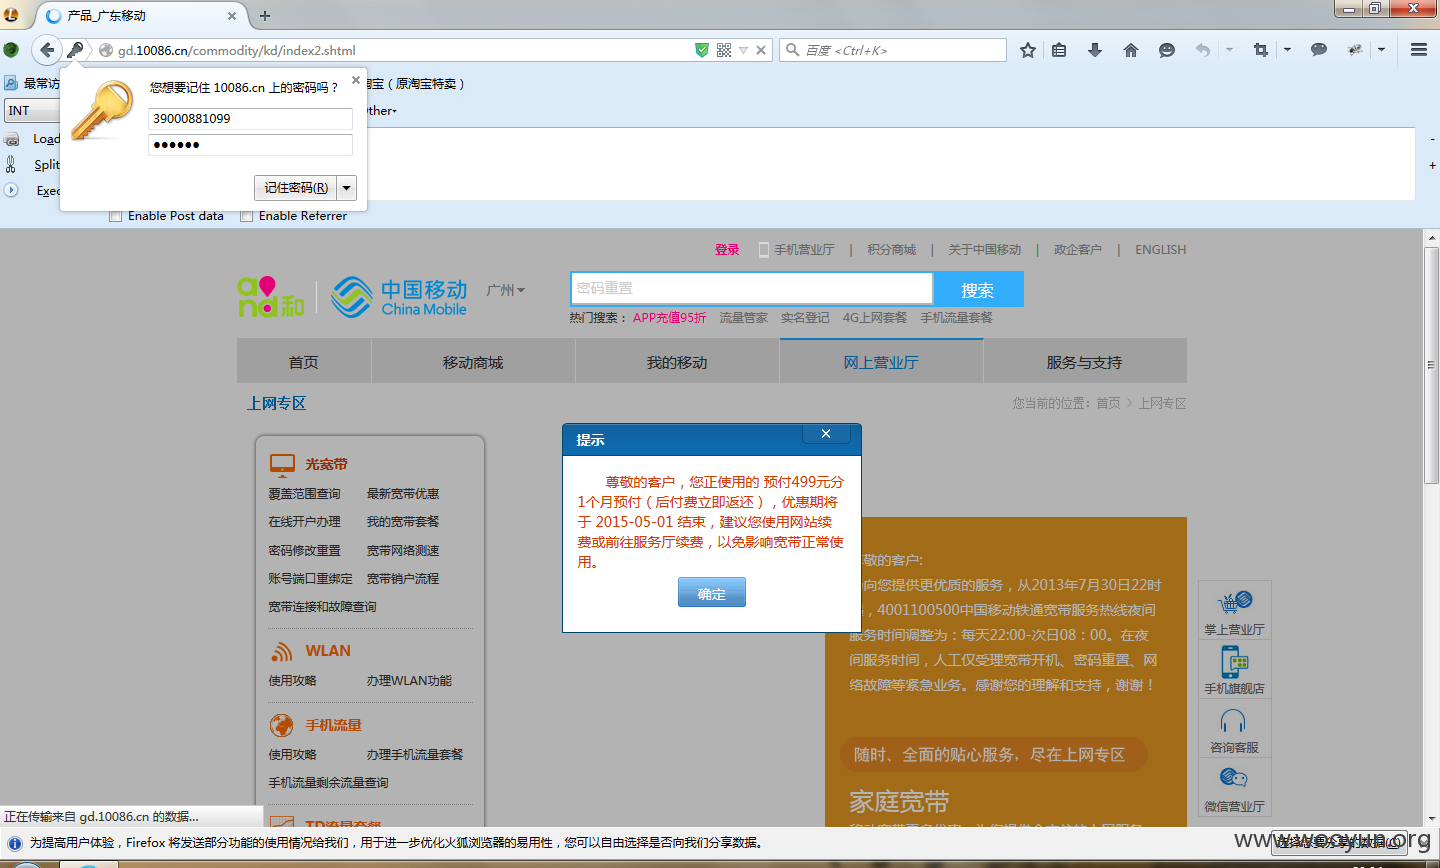The height and width of the screenshot is (868, 1440).
Task: Click the masked password field in the popup
Action: [x=250, y=145]
